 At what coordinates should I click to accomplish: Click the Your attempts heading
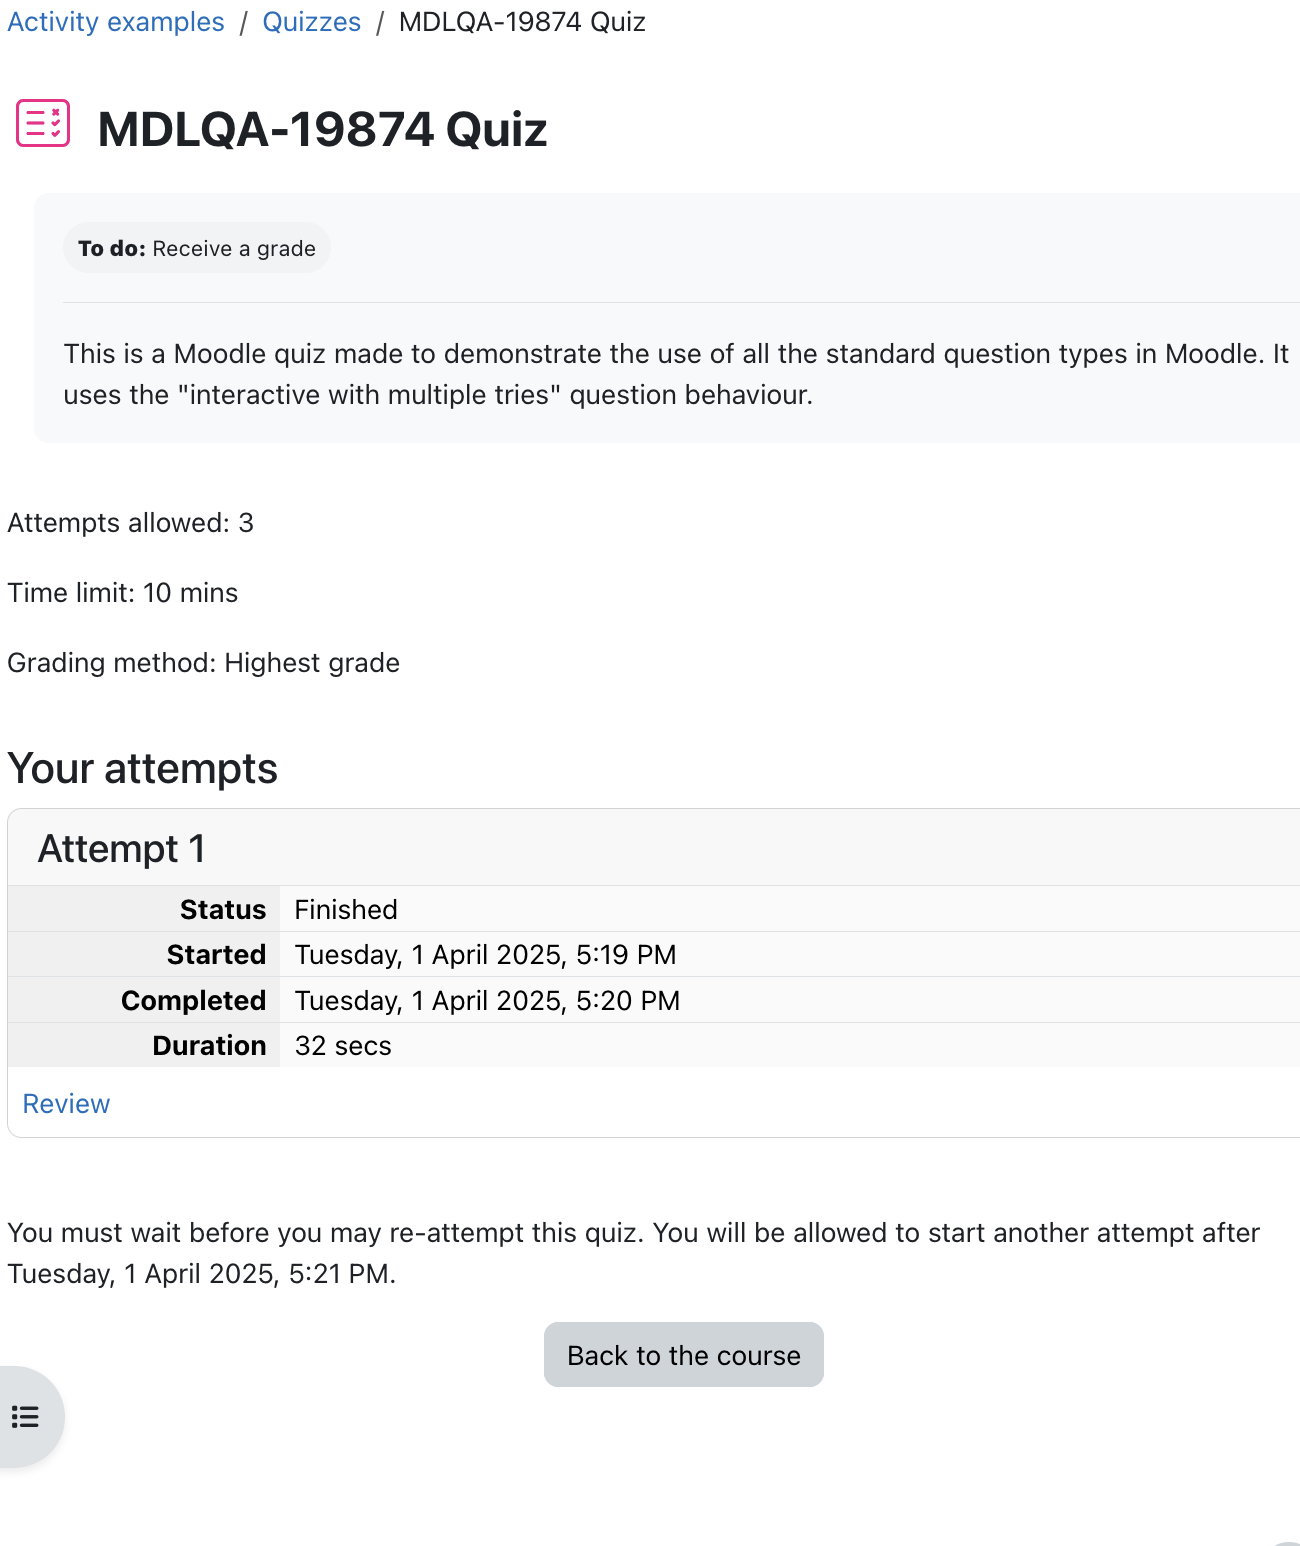[143, 768]
